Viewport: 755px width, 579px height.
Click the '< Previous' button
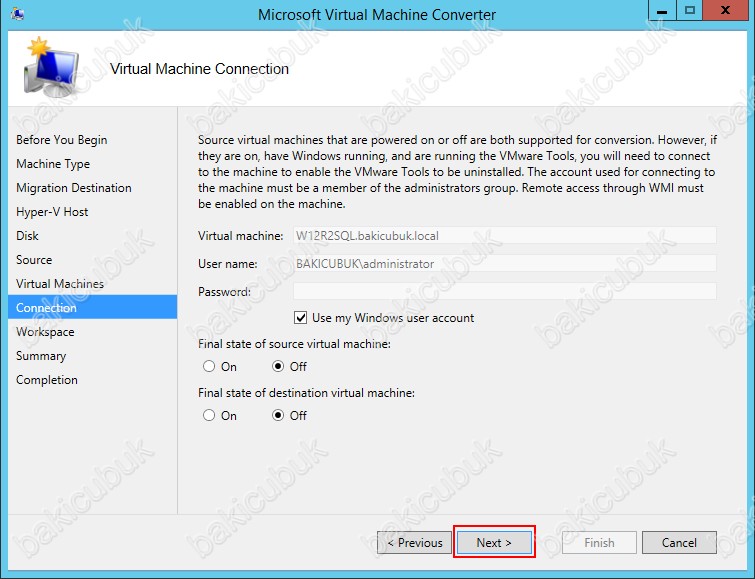point(414,543)
